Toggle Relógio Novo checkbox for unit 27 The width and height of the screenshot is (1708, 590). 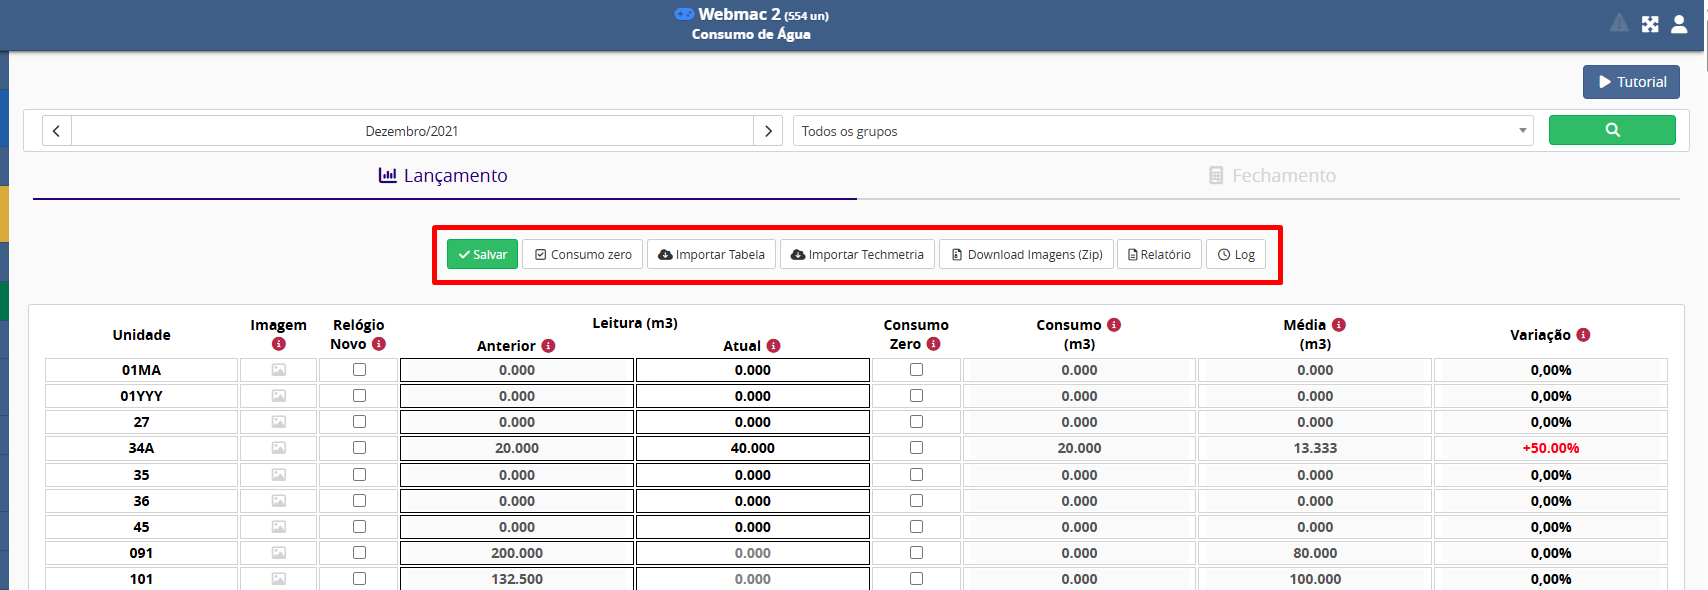pos(359,422)
